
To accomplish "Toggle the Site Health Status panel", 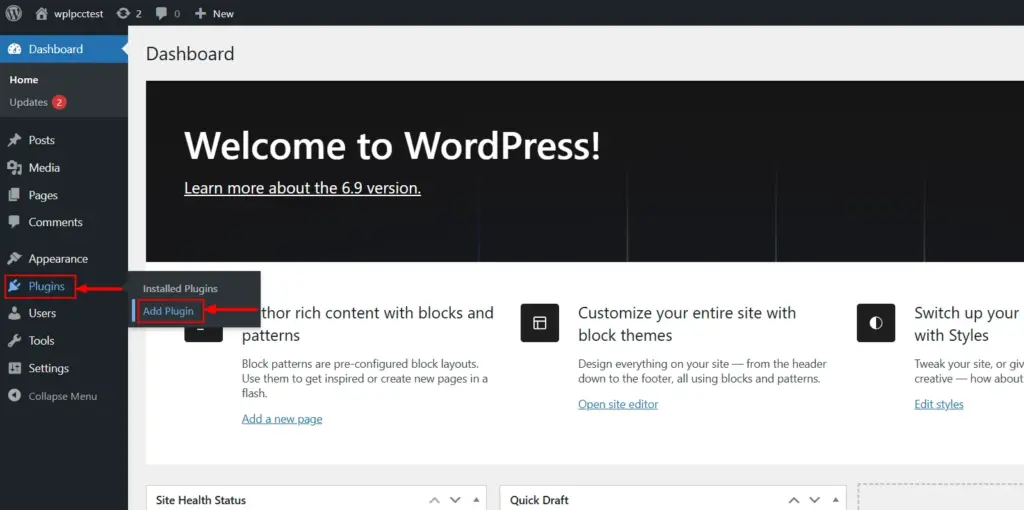I will [476, 500].
